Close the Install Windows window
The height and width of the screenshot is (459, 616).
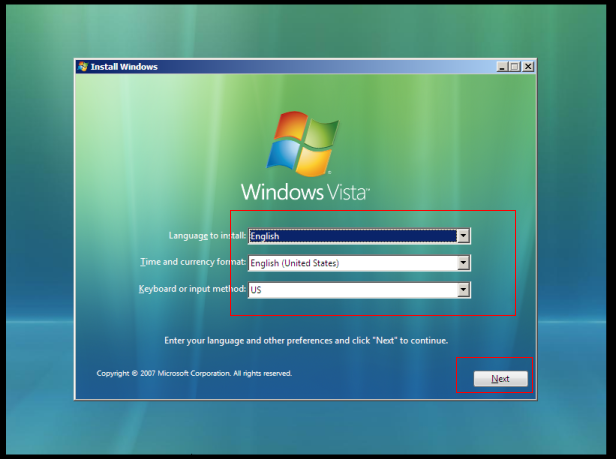coord(528,67)
